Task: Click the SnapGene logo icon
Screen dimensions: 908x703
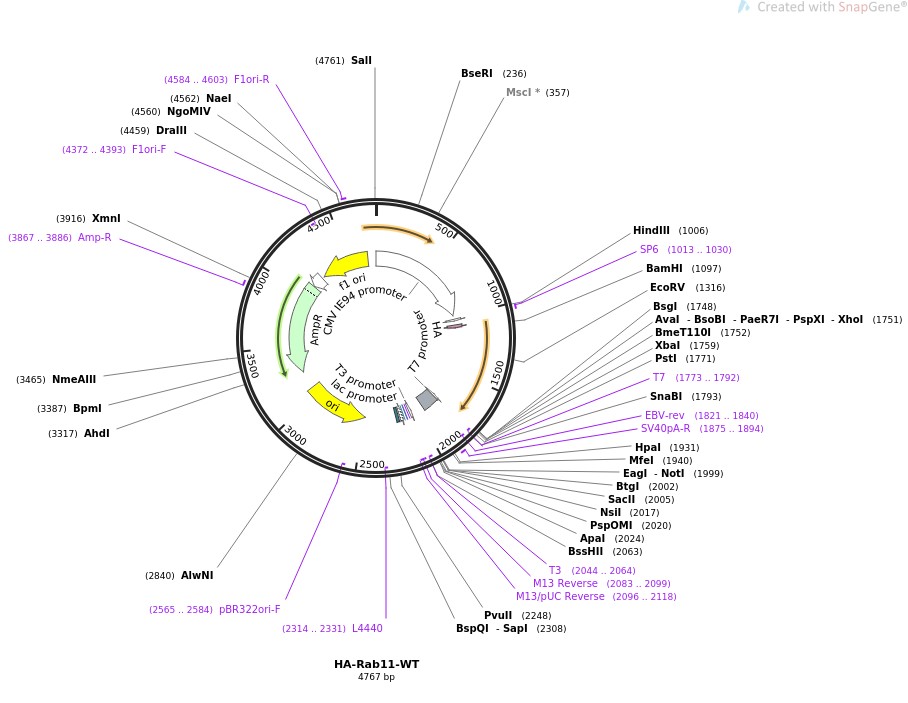Action: [743, 7]
